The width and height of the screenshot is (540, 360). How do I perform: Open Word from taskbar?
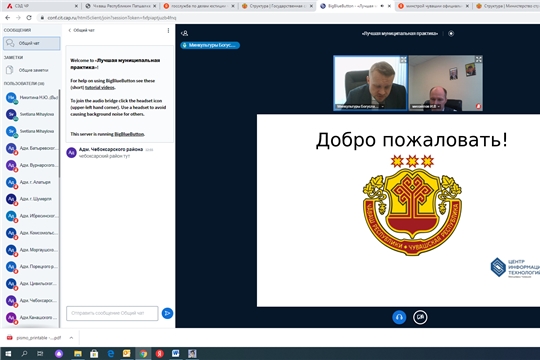176,353
